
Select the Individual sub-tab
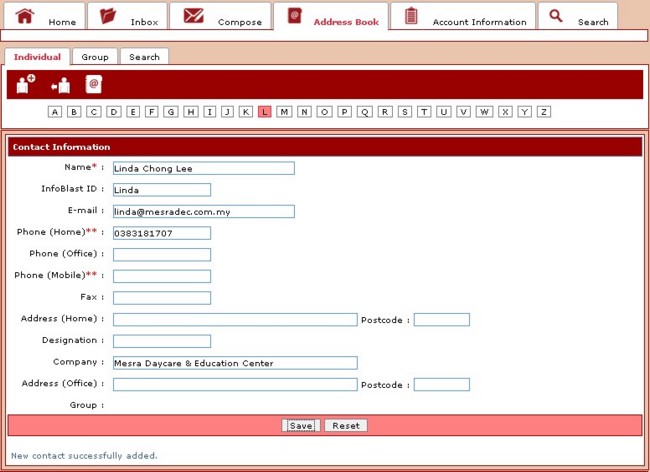pos(37,57)
